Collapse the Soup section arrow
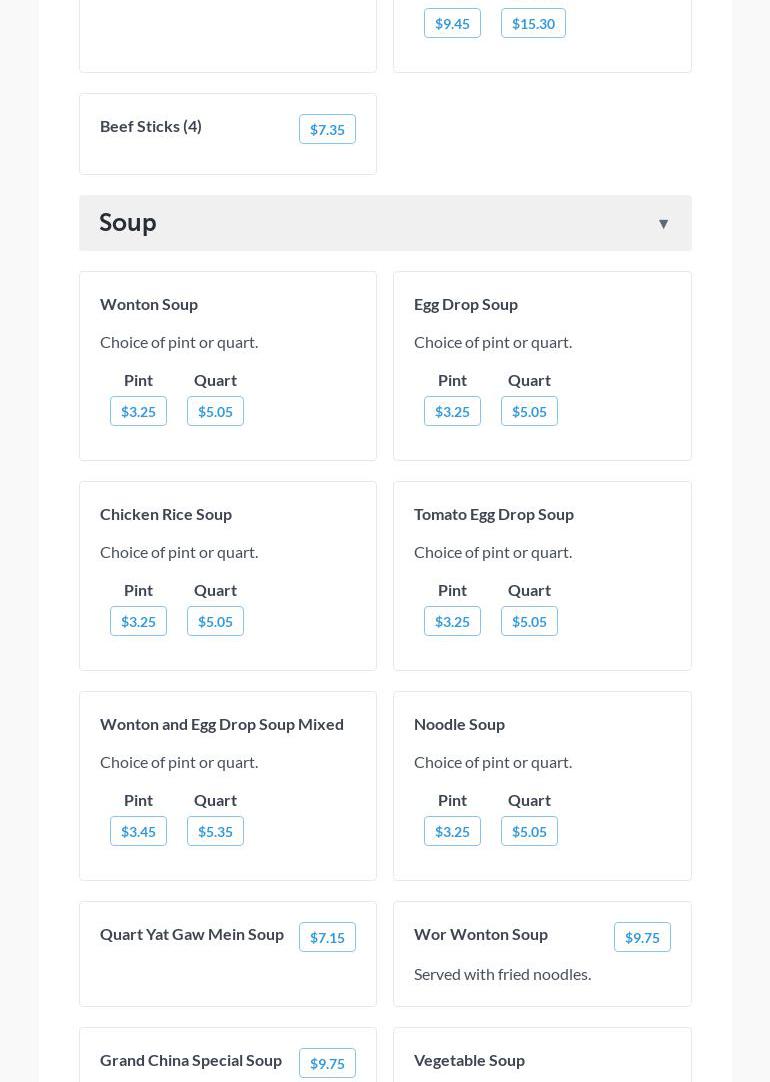Image resolution: width=770 pixels, height=1082 pixels. coord(663,224)
